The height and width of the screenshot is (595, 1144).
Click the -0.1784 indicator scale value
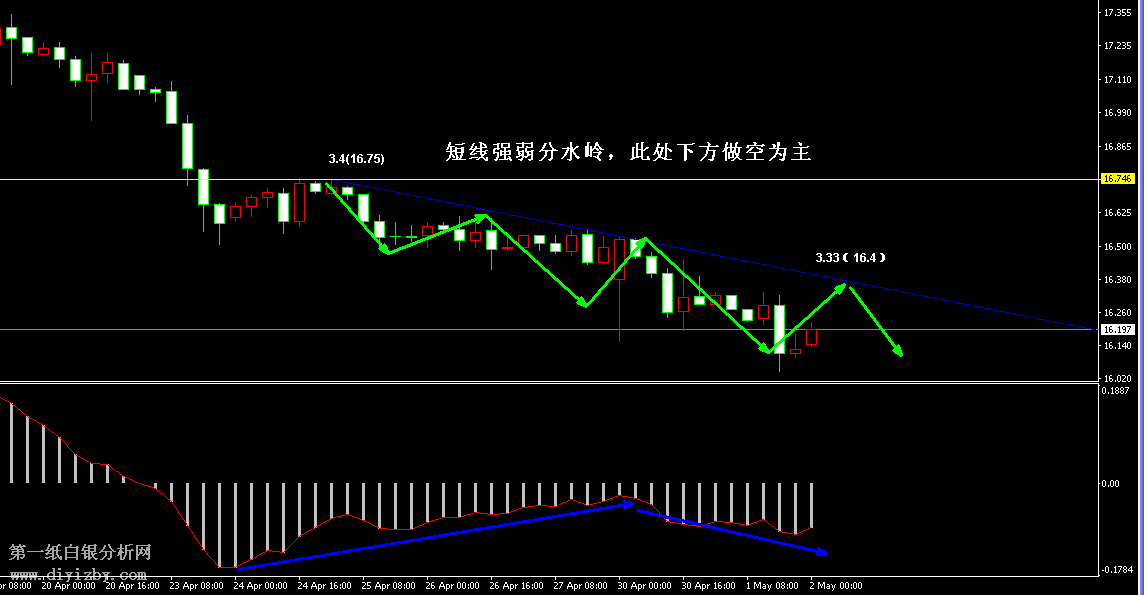click(1116, 570)
